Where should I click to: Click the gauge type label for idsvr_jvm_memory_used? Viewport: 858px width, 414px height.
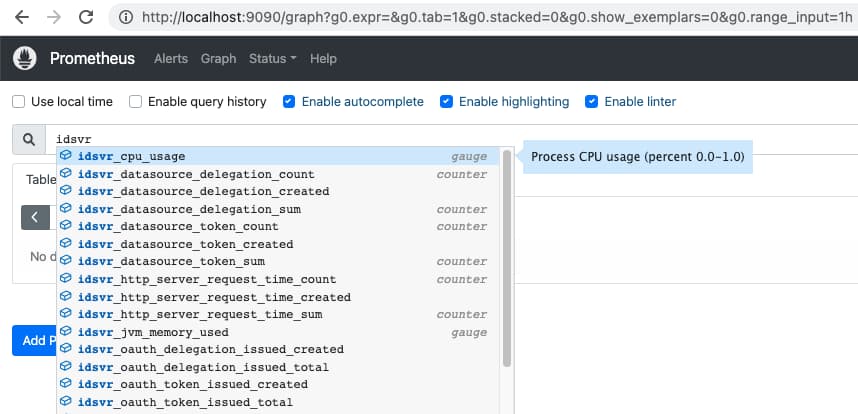coord(469,333)
